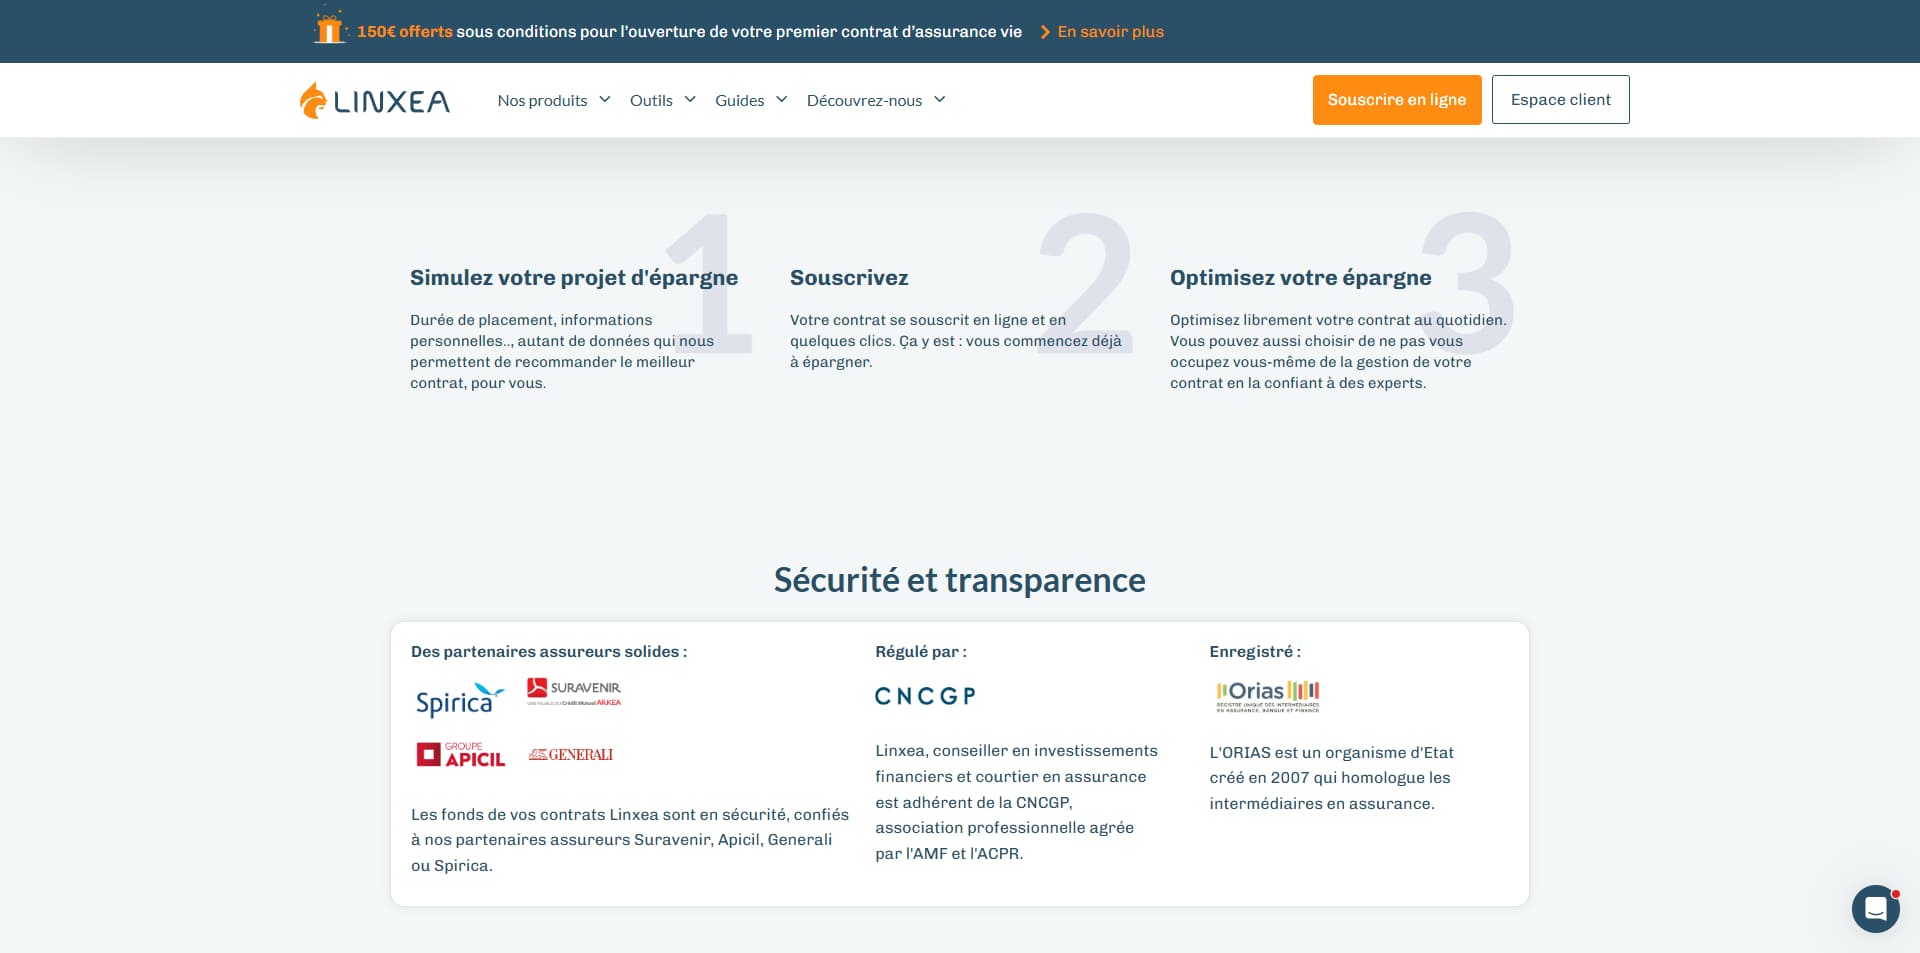Click the CNCGP regulator logo

pos(925,696)
